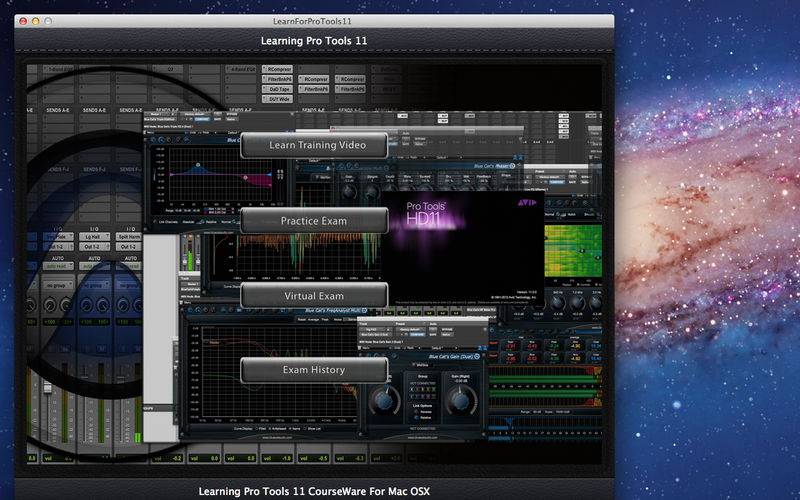The width and height of the screenshot is (800, 500).
Task: Click the zoom window button
Action: coord(48,21)
